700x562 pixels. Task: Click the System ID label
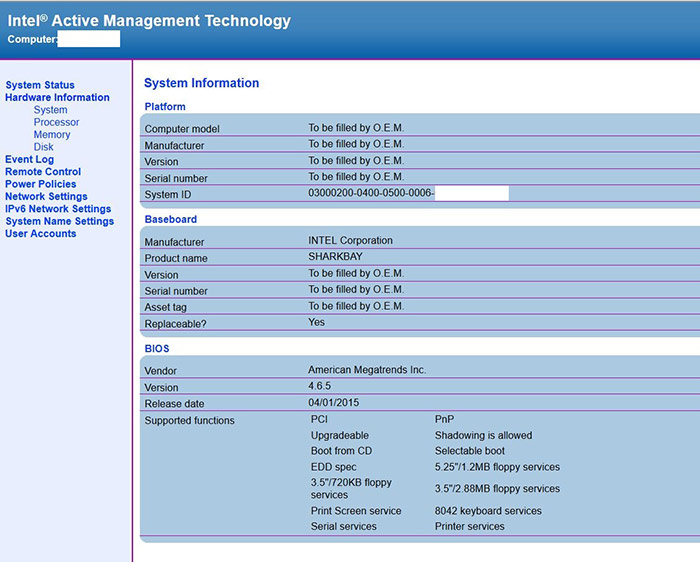pos(167,195)
